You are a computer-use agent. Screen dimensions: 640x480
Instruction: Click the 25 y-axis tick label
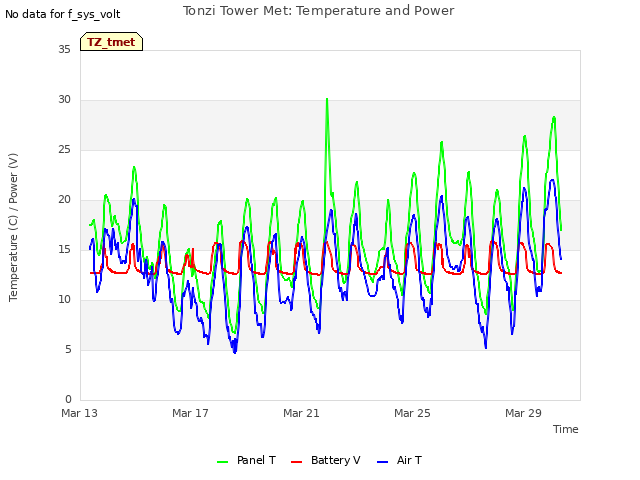(64, 149)
